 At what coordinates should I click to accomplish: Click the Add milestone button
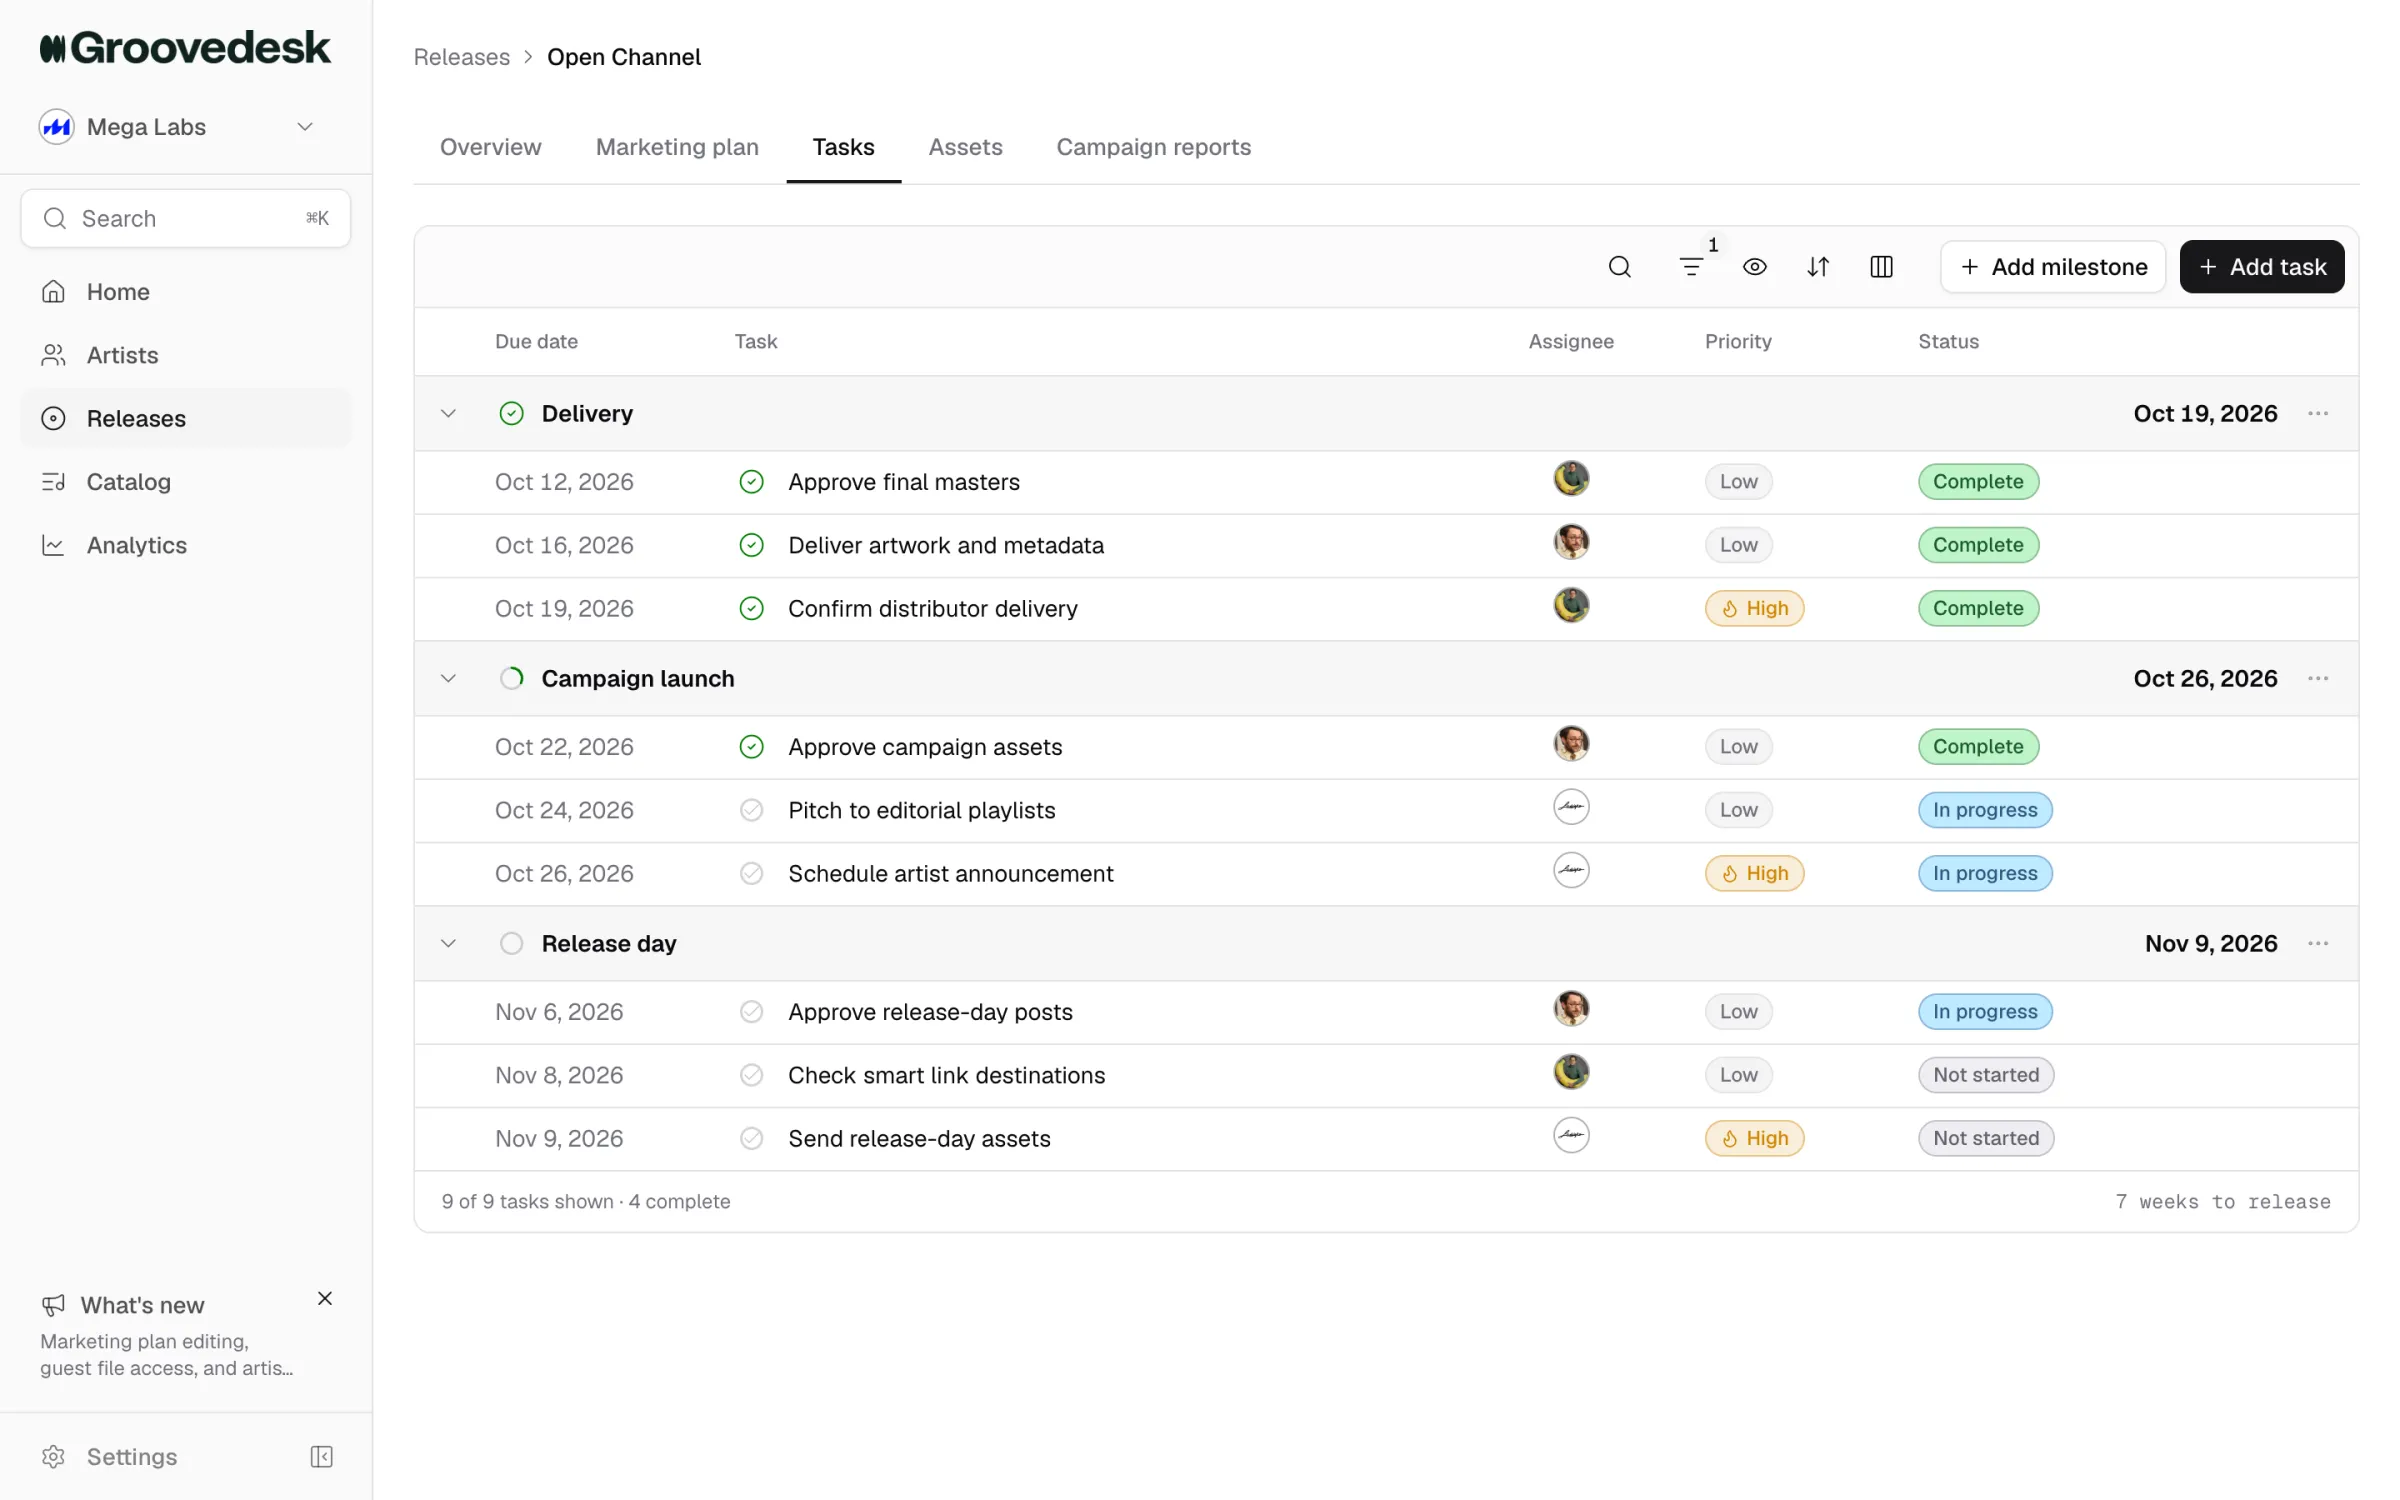[x=2053, y=267]
